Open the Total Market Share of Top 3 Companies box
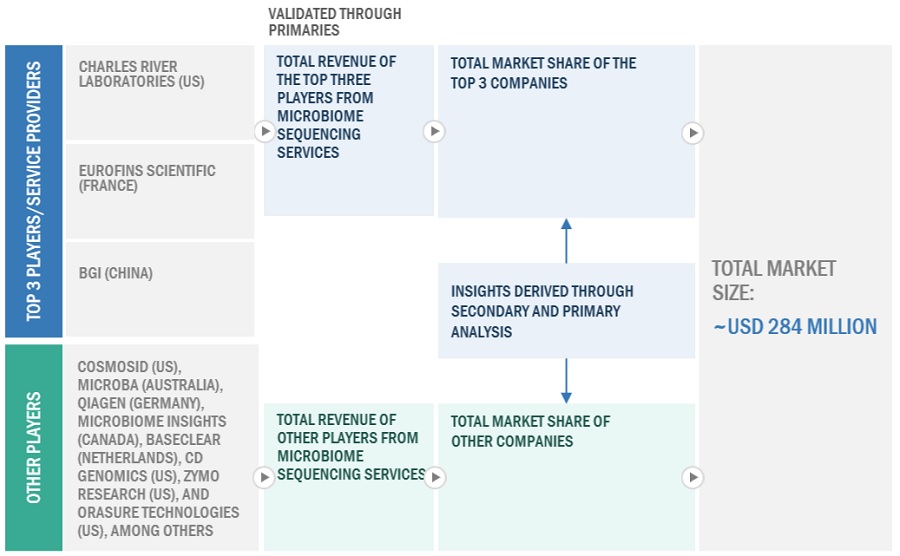Viewport: 900px width, 556px height. click(x=566, y=130)
